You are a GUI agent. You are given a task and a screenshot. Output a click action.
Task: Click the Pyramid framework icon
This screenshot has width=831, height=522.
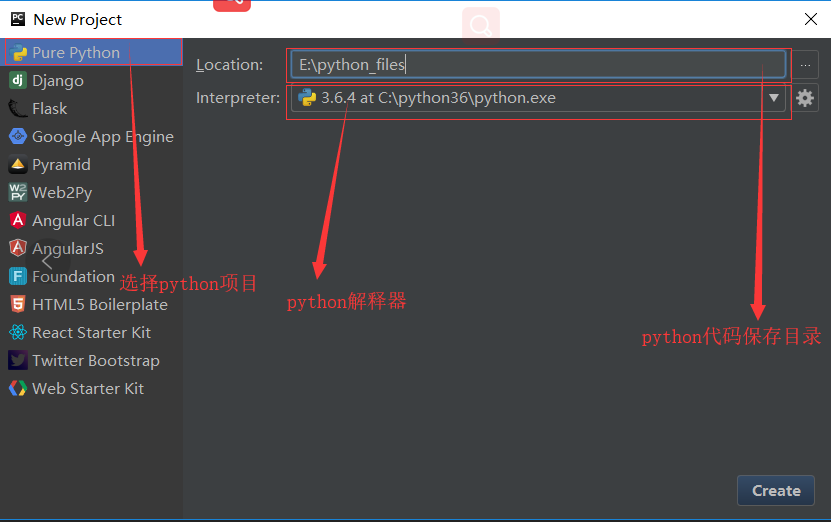click(x=18, y=165)
